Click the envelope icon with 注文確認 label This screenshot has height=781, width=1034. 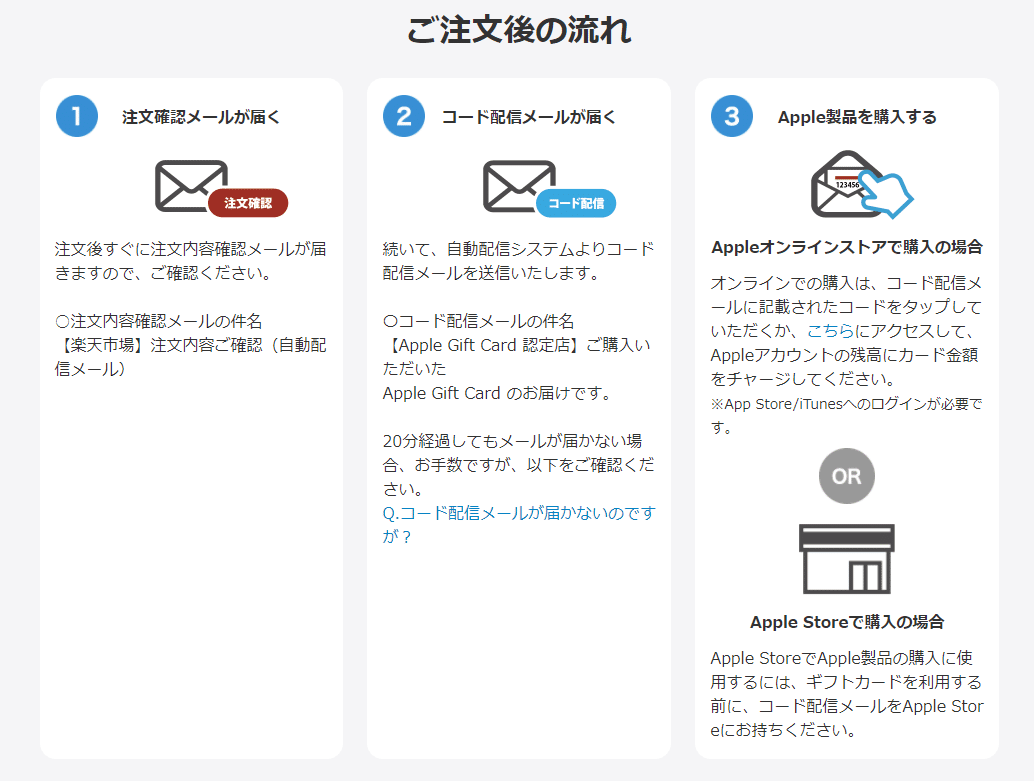(222, 189)
